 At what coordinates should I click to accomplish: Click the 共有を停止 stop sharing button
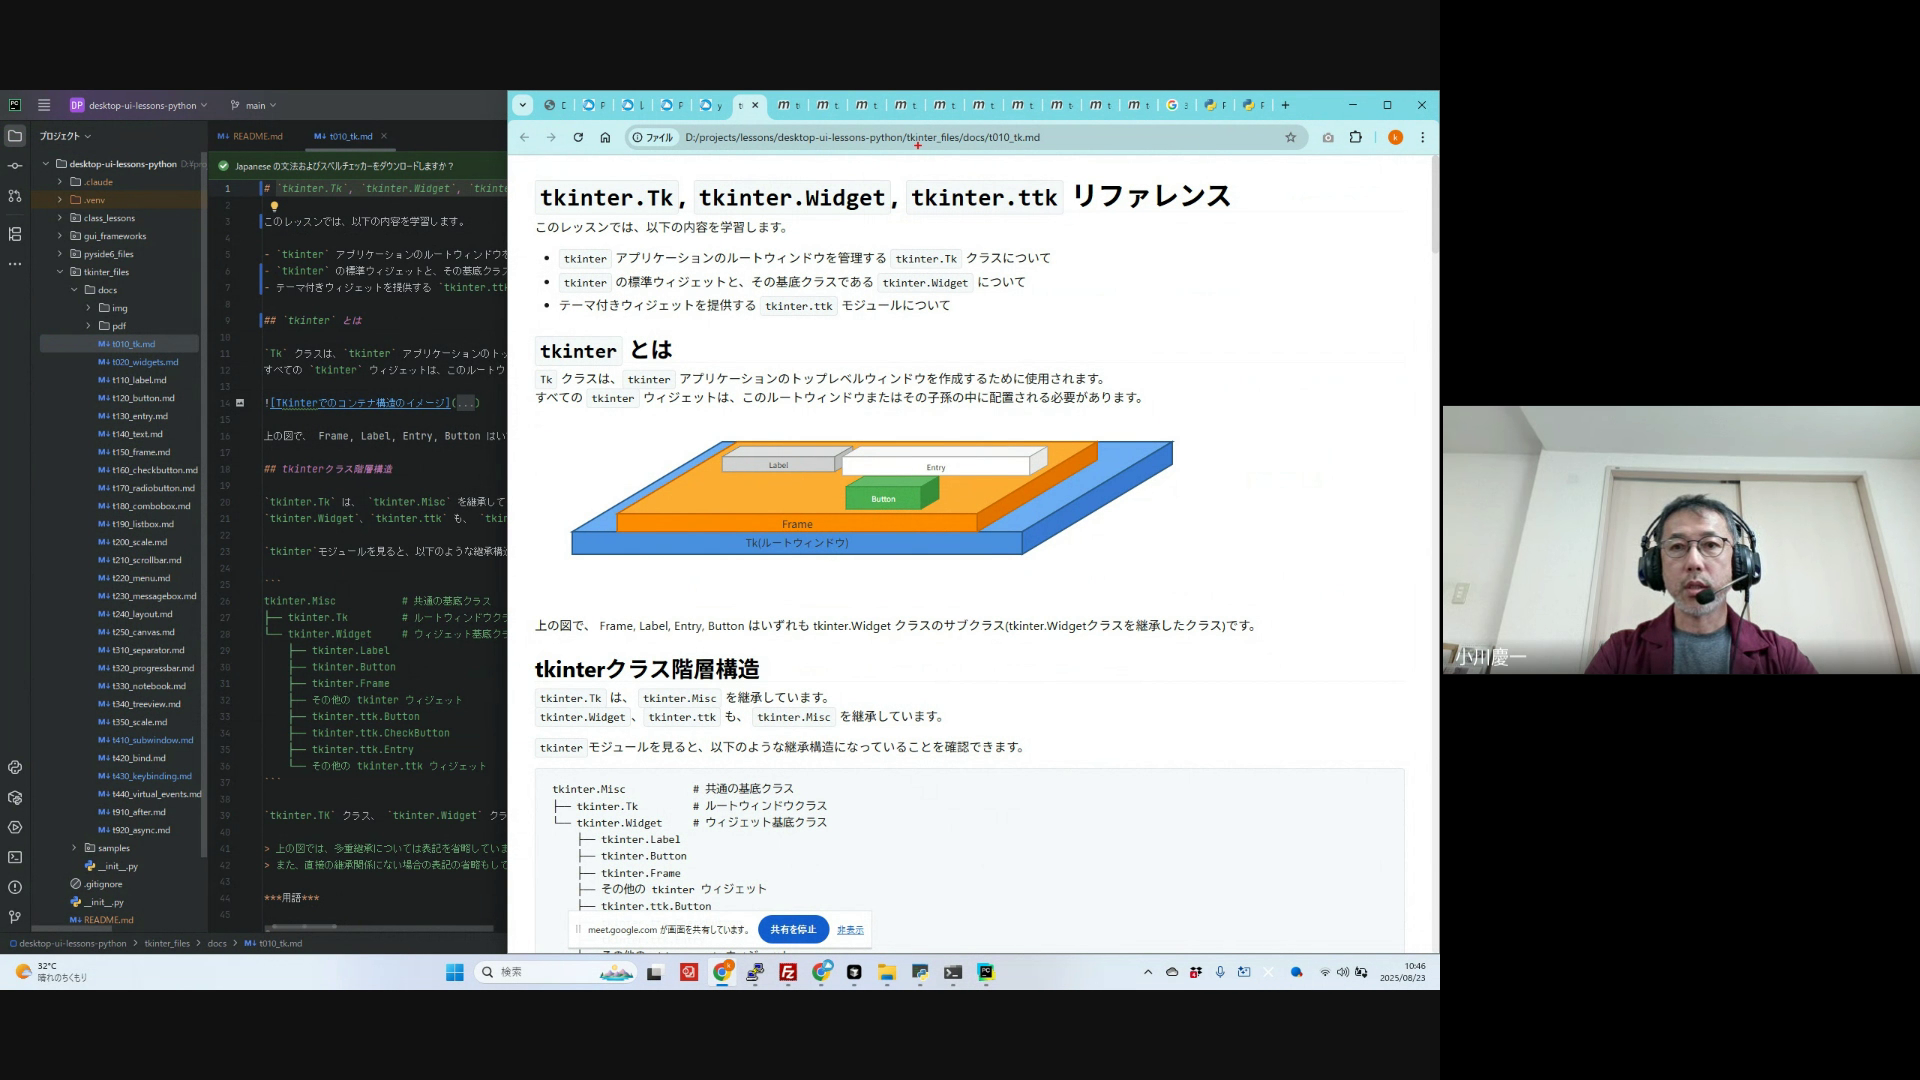pos(793,929)
